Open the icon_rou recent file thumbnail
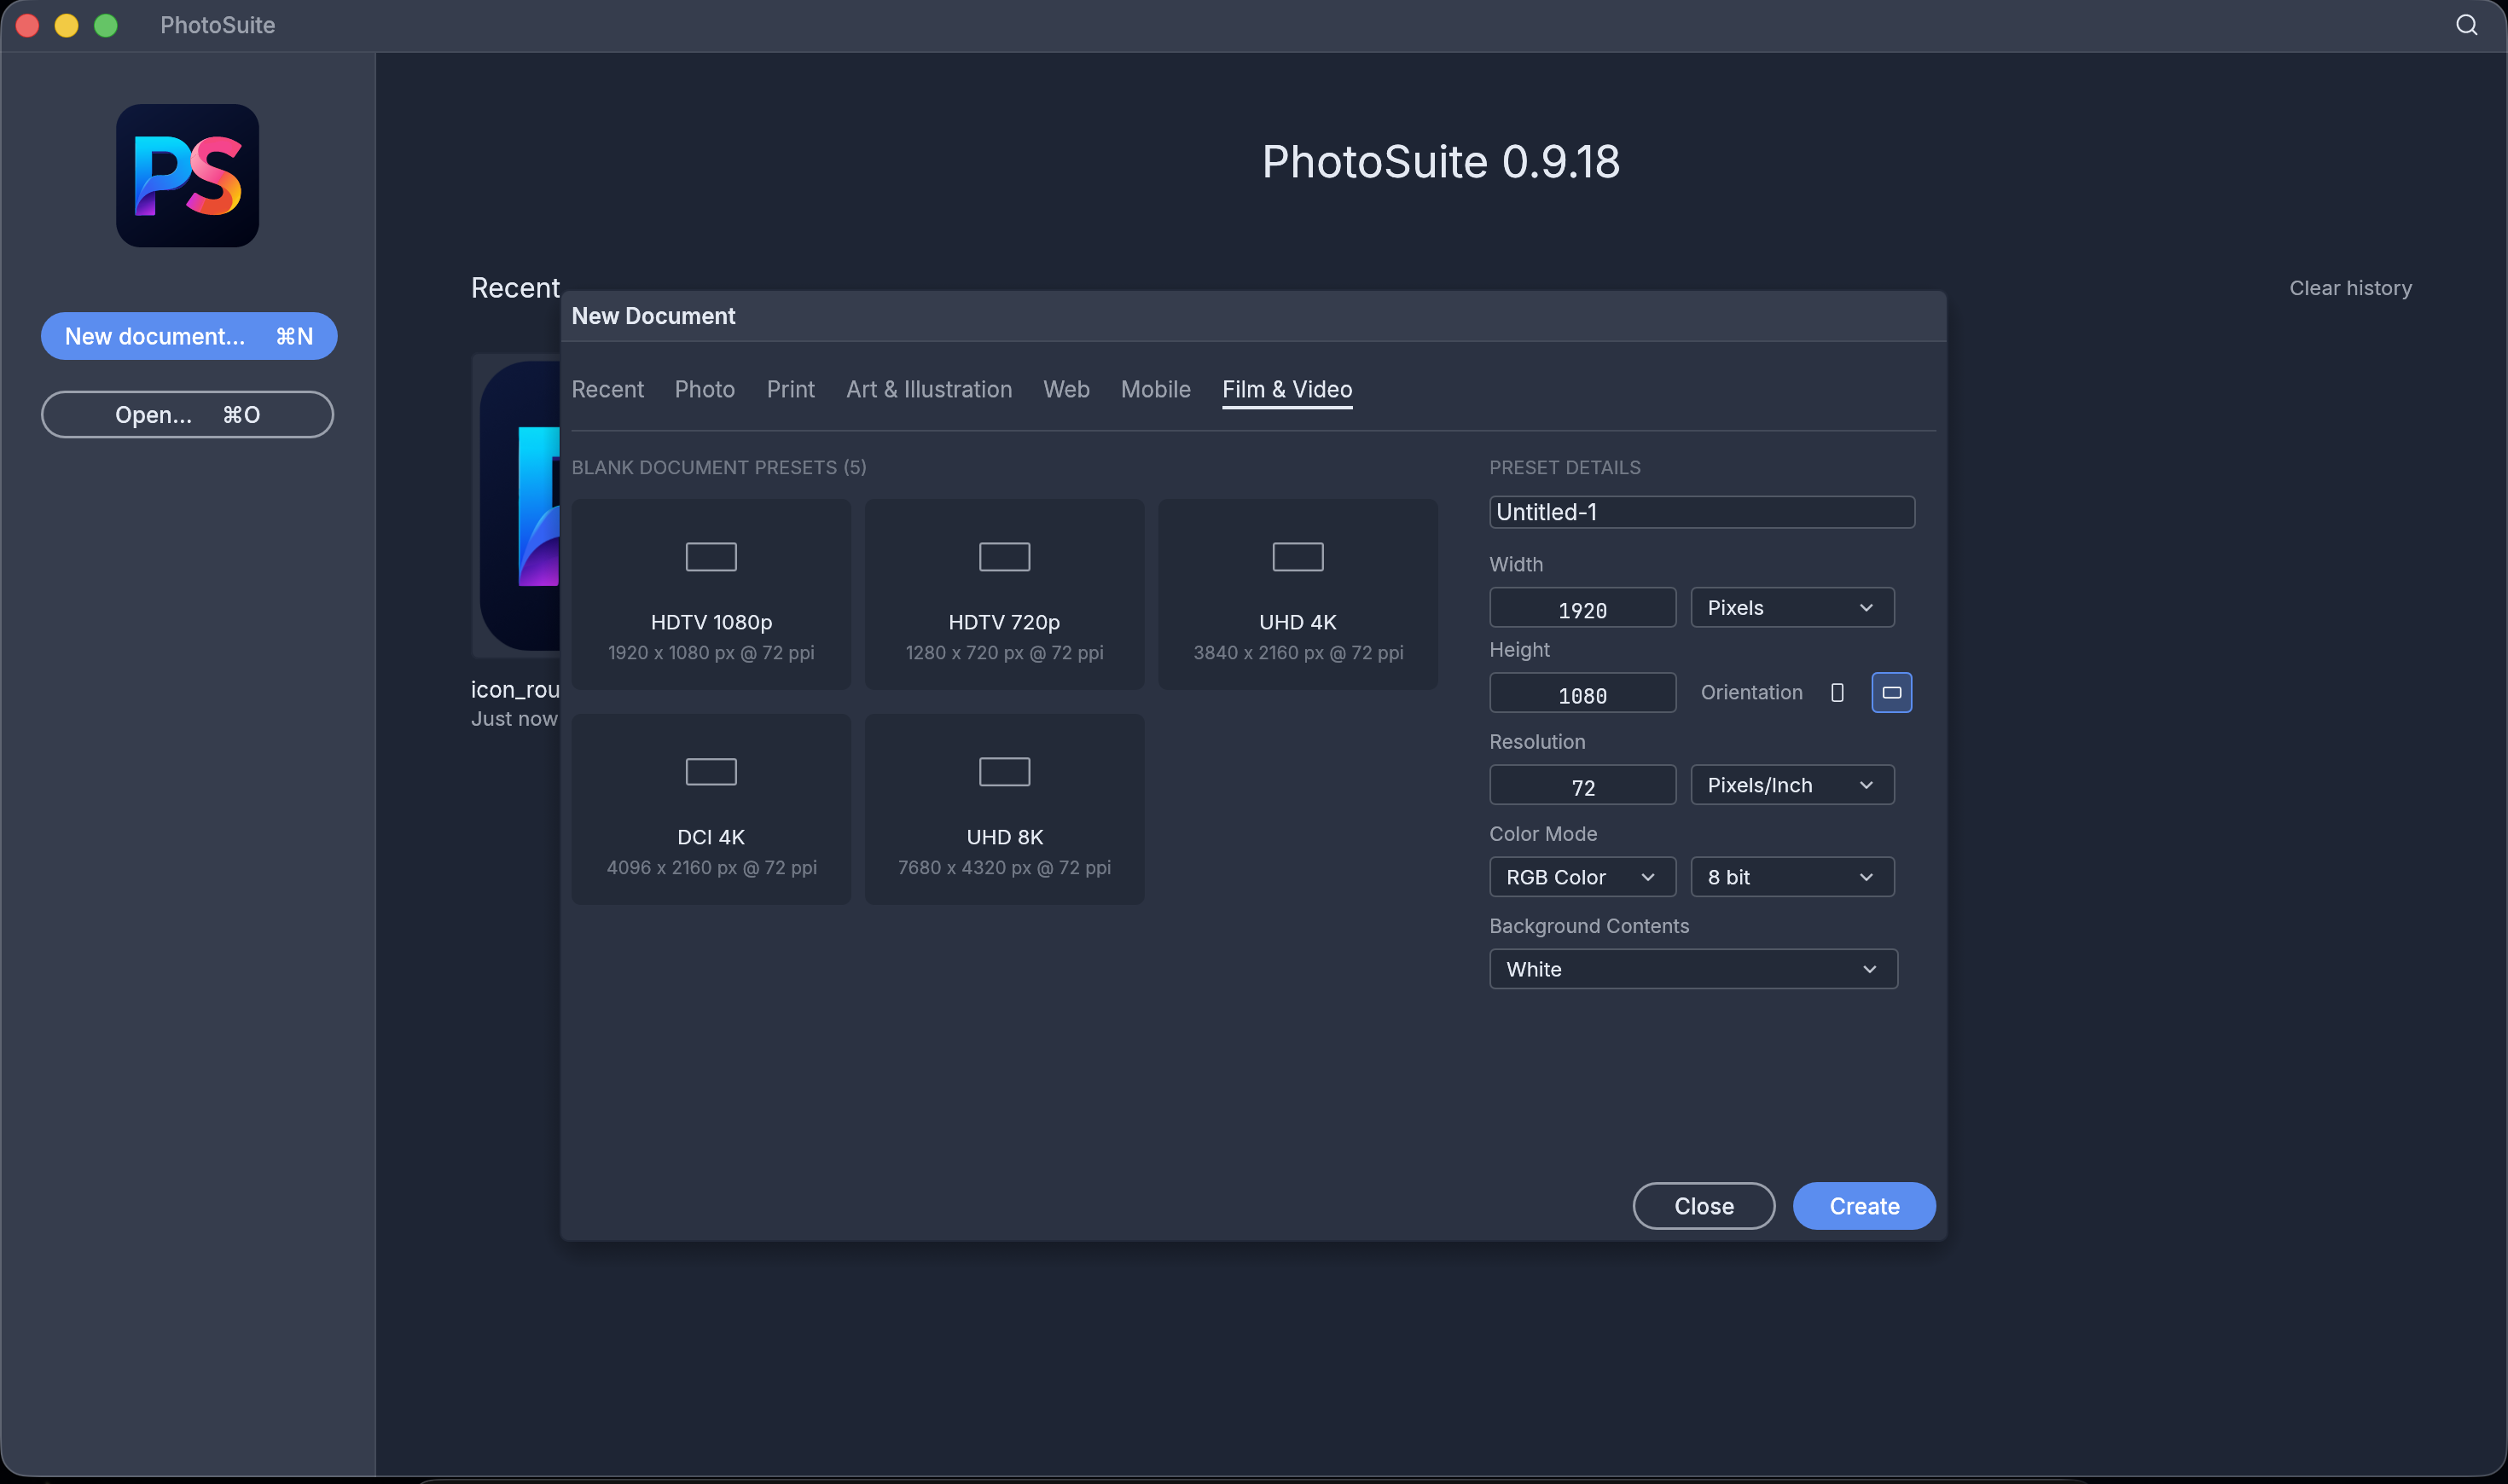 (x=517, y=505)
